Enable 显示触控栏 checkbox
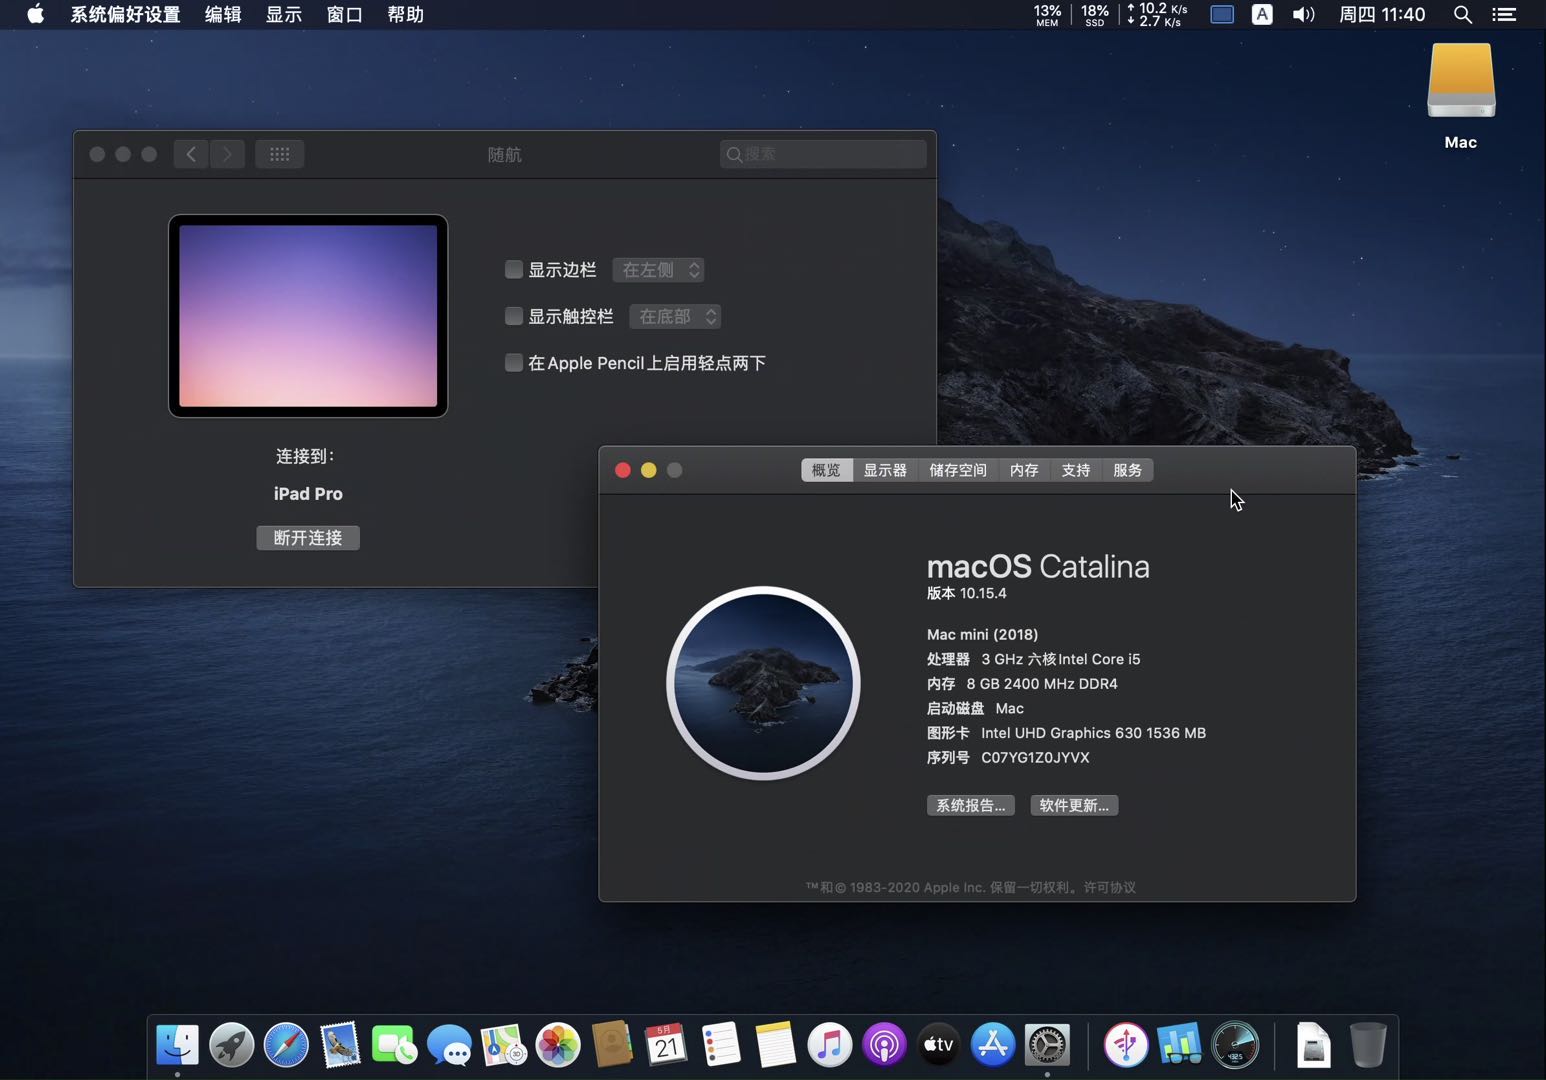This screenshot has height=1080, width=1546. pos(514,316)
